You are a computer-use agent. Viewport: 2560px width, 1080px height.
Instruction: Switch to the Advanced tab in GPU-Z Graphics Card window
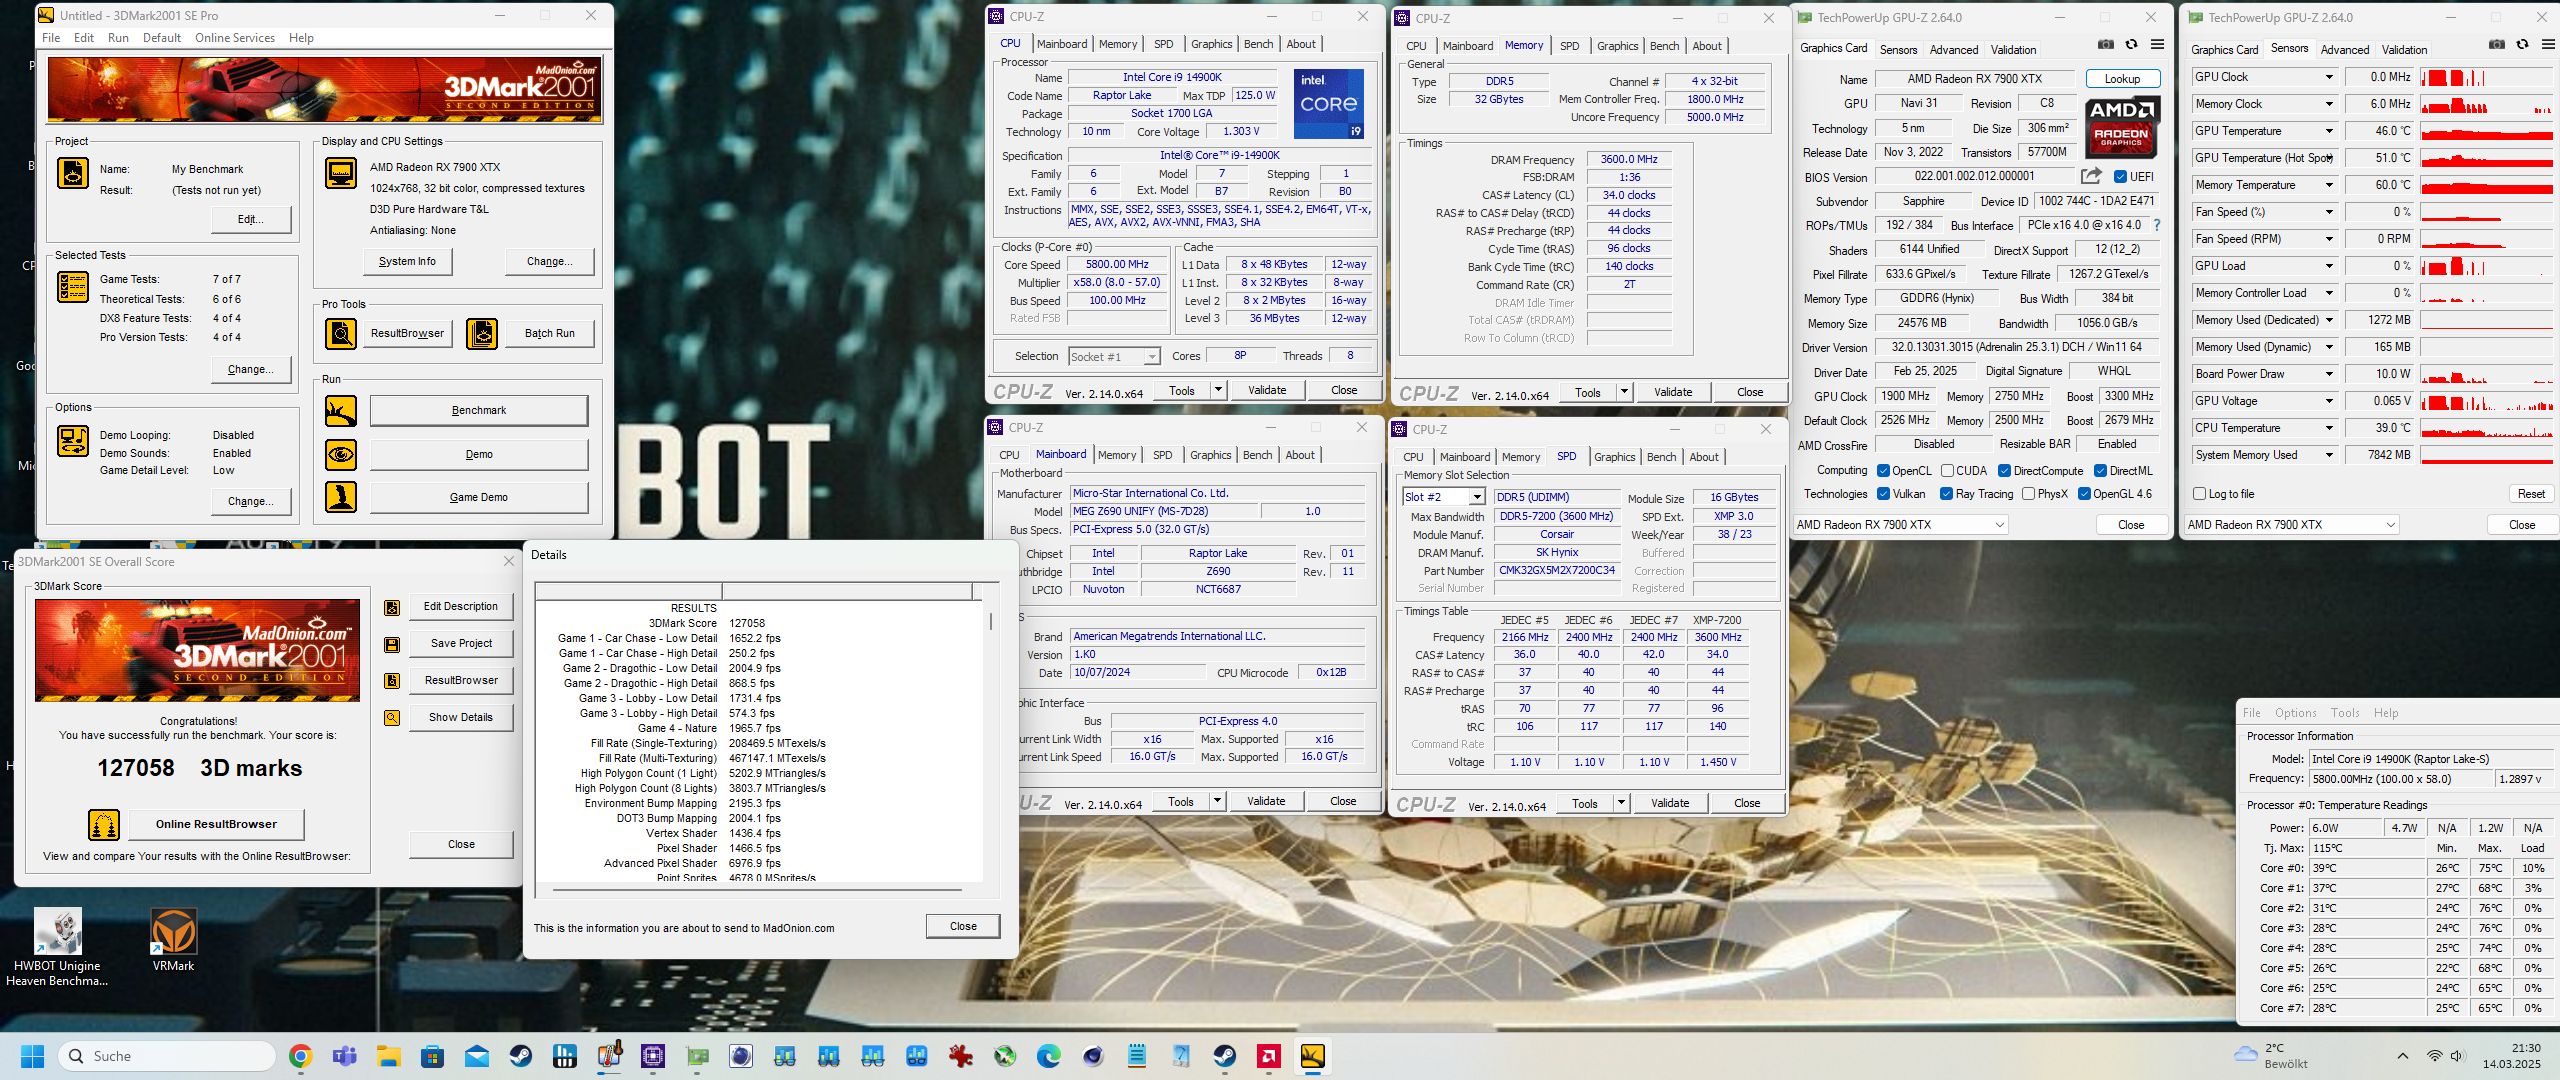[1954, 50]
